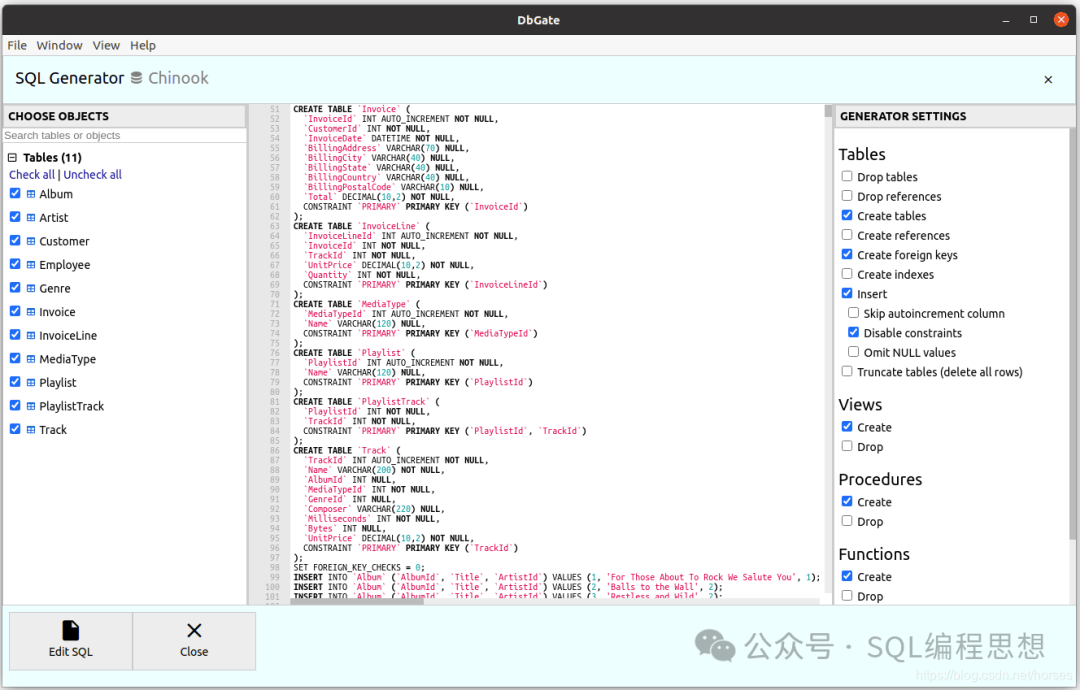Toggle Omit NULL values checkbox
The width and height of the screenshot is (1080, 690).
[x=853, y=352]
